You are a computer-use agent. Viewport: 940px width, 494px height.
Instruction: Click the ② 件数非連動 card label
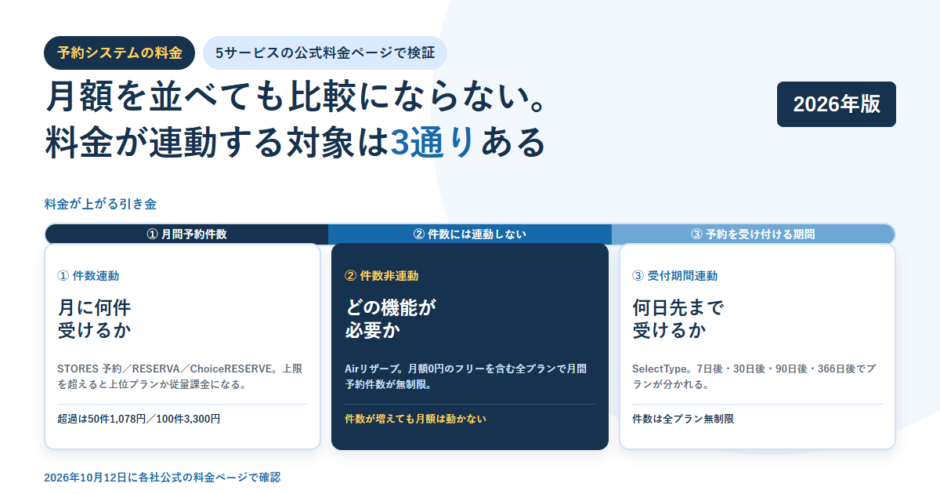coord(382,276)
